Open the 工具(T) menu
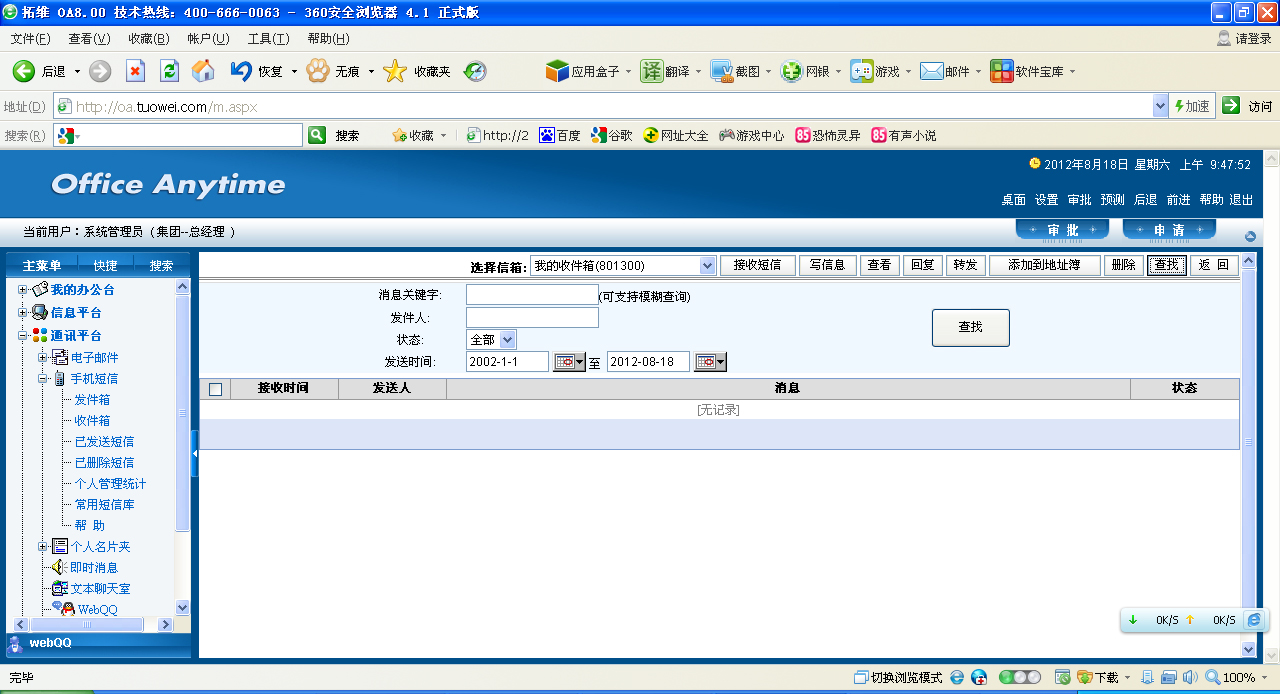The width and height of the screenshot is (1280, 694). pos(268,39)
